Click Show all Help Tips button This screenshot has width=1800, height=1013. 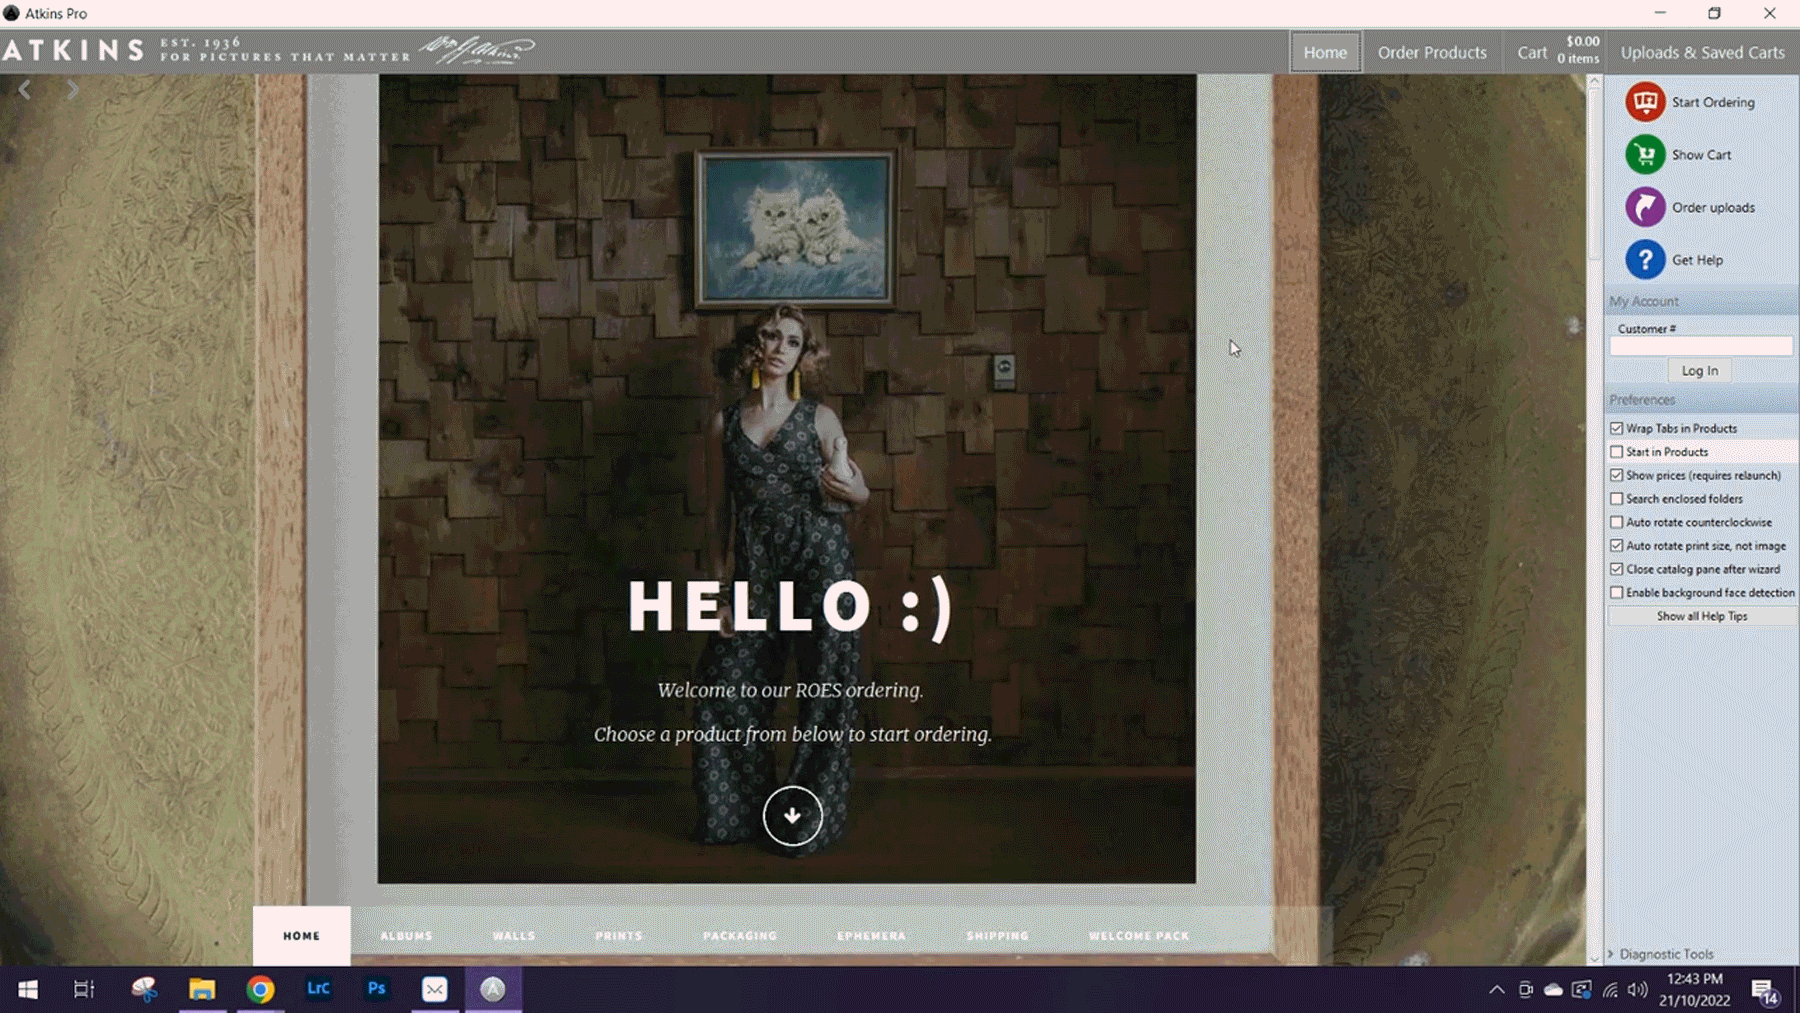click(1701, 616)
